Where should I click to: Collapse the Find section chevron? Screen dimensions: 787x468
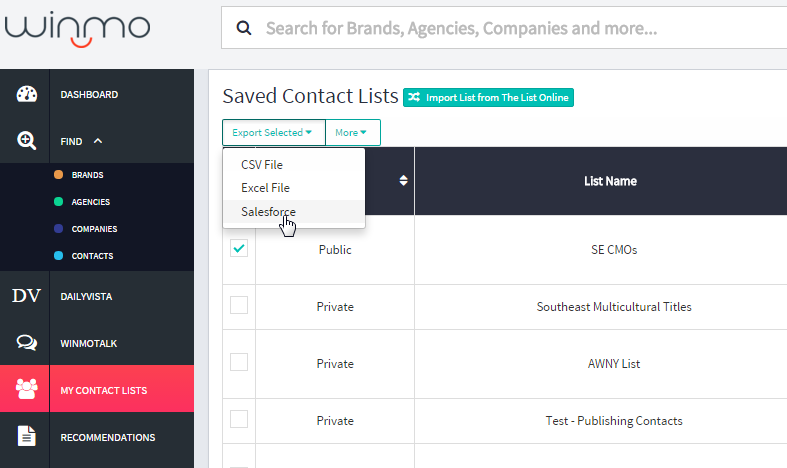(98, 142)
